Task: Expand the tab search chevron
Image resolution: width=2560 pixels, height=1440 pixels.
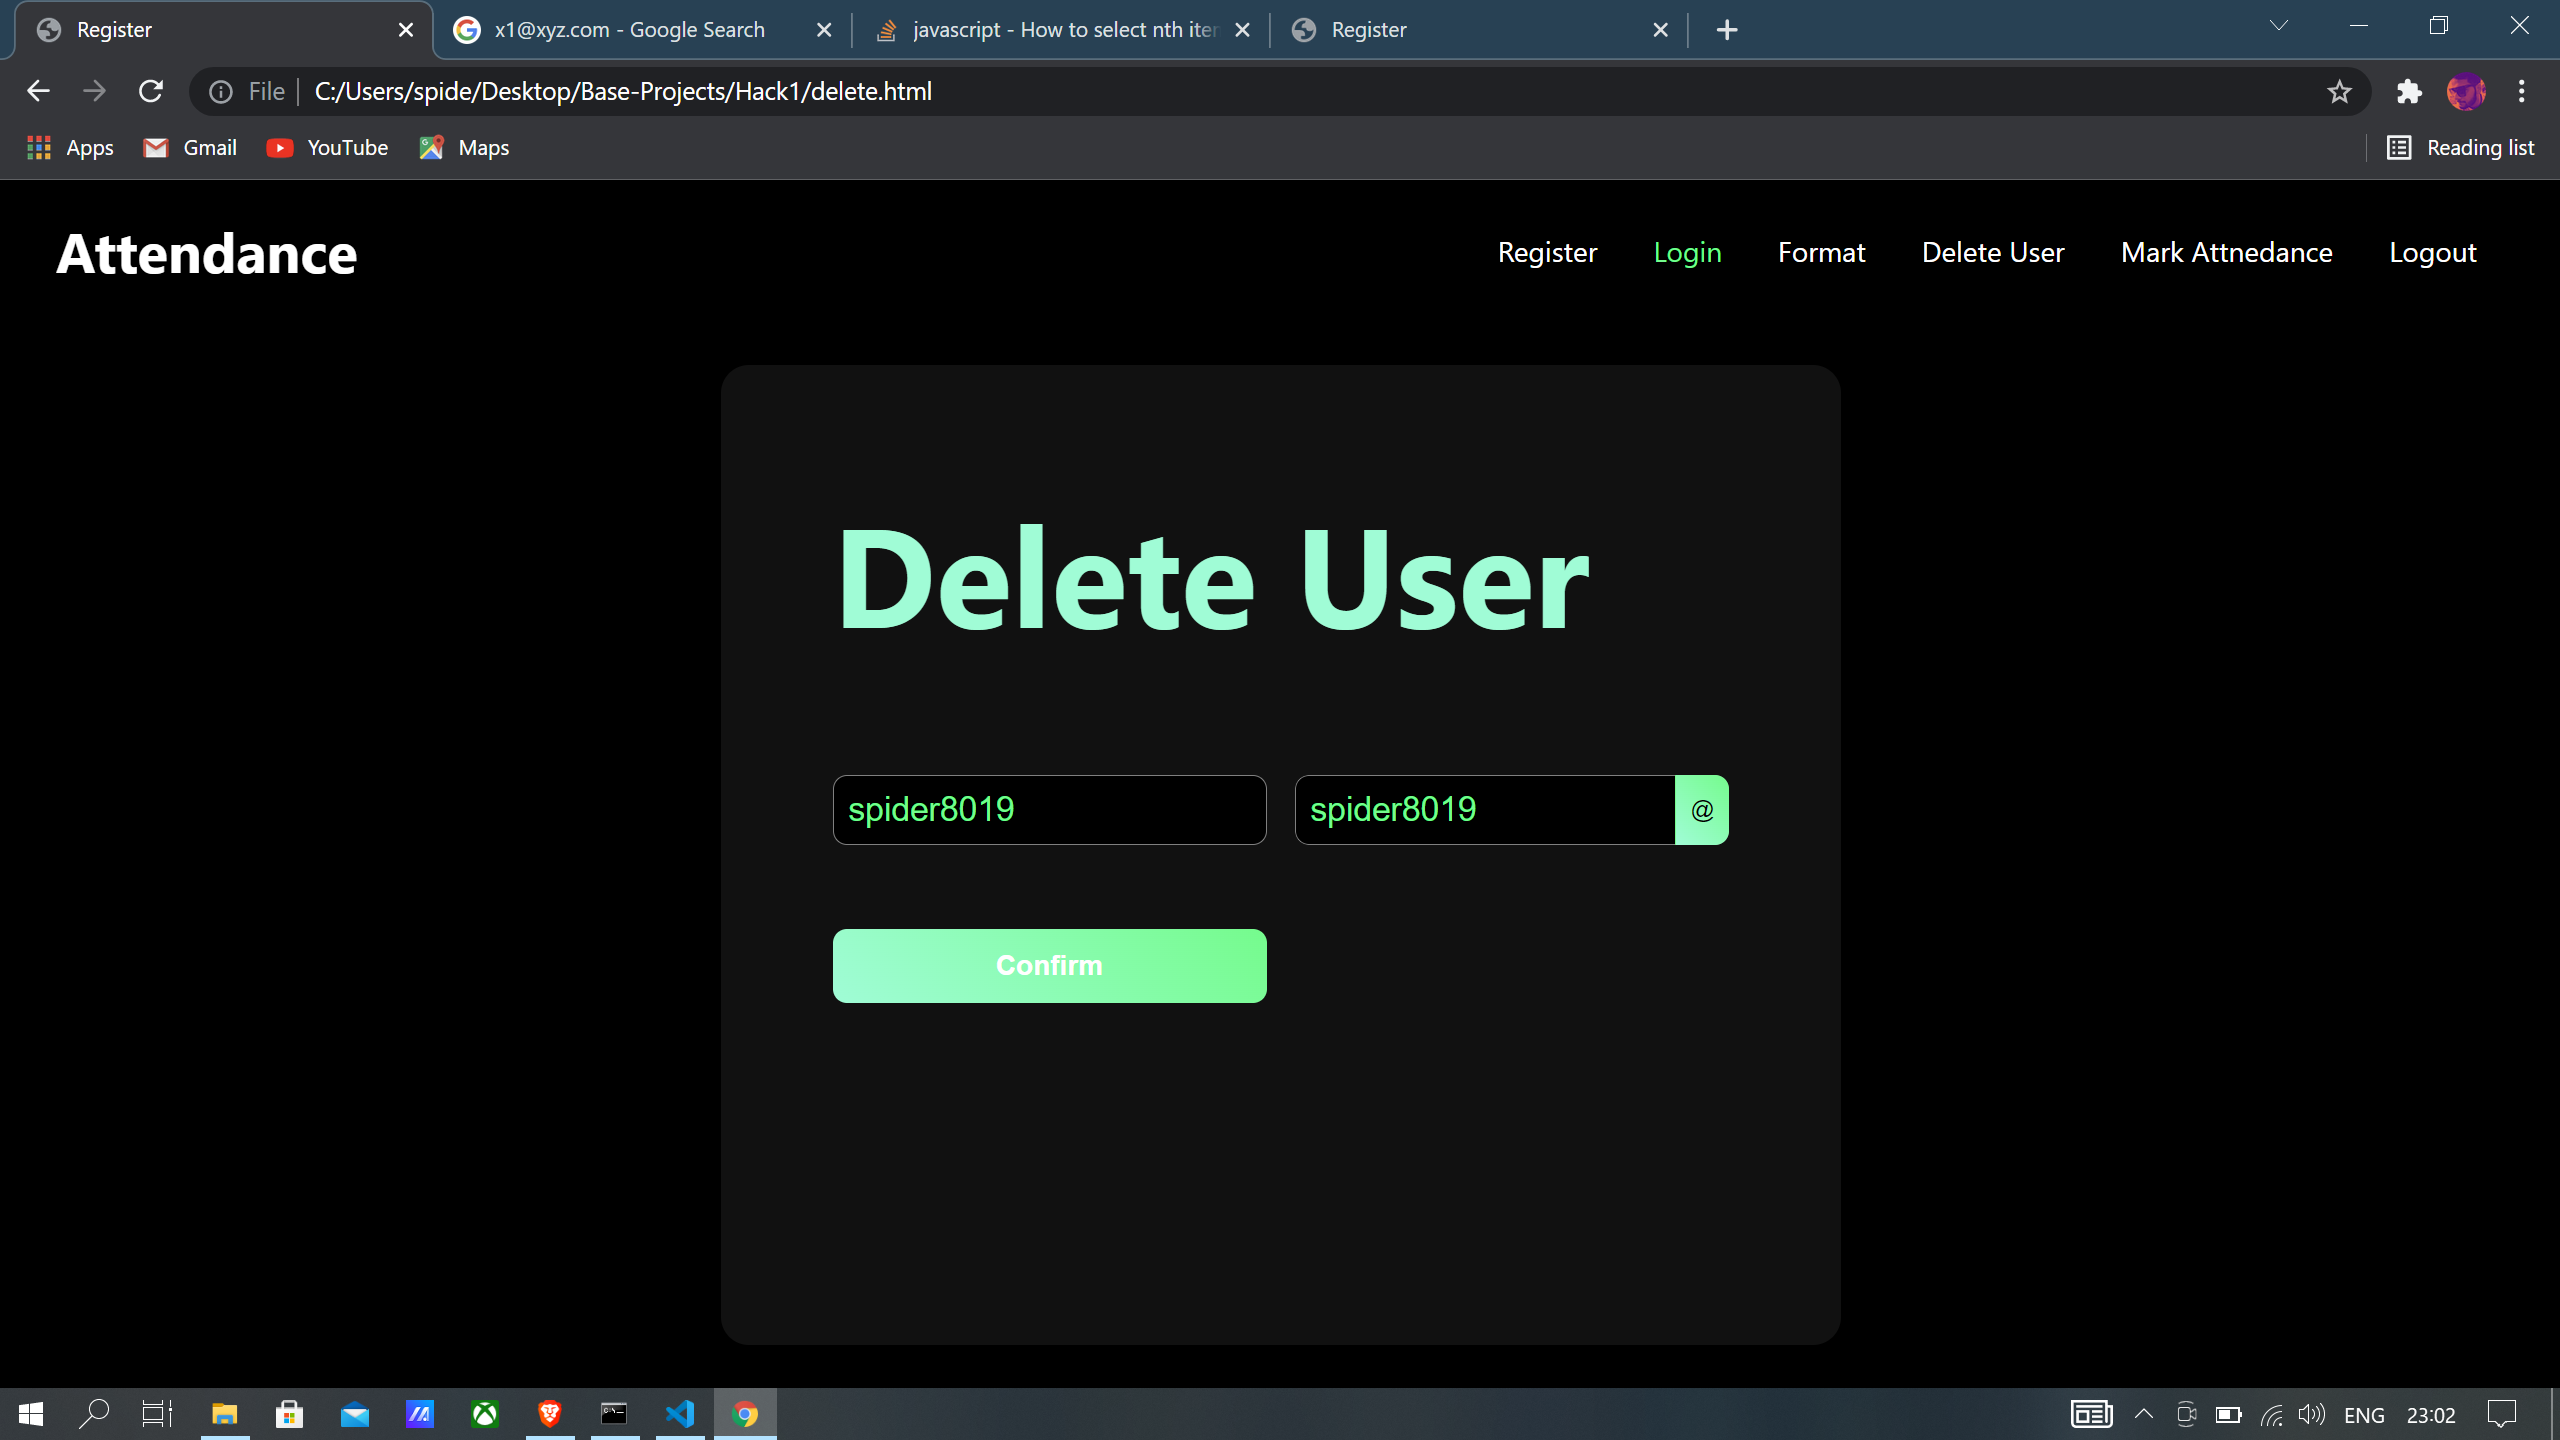Action: tap(2278, 26)
